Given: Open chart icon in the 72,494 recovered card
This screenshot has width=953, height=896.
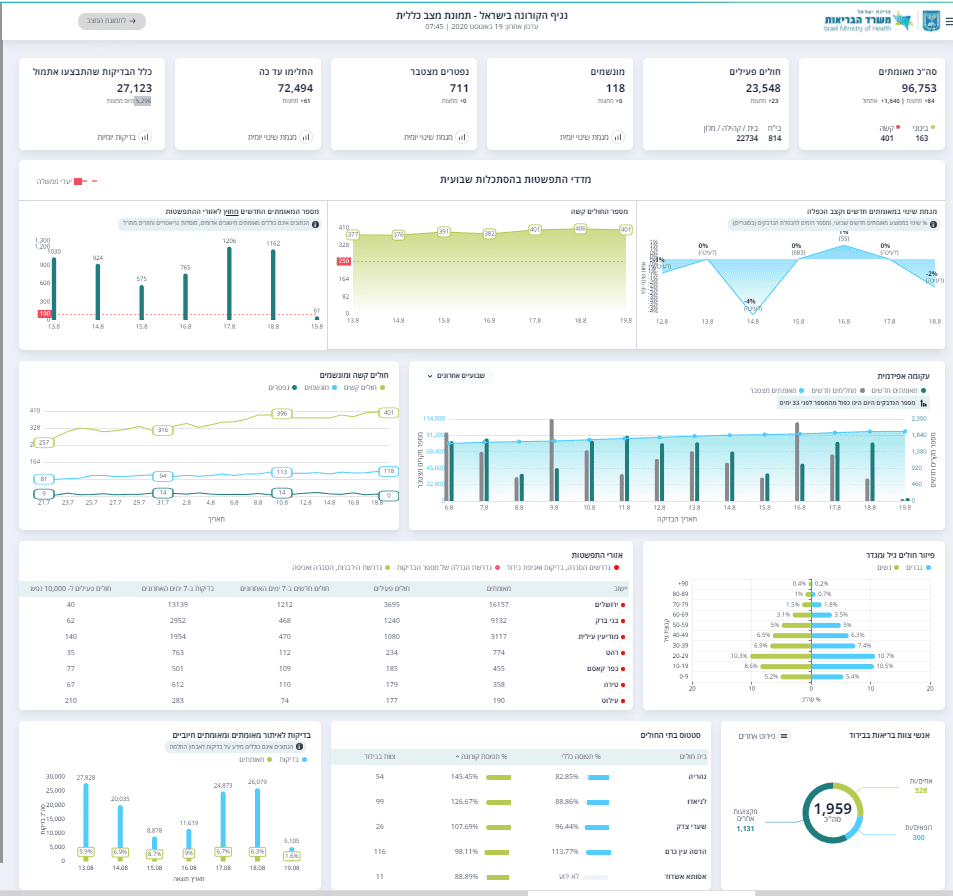Looking at the screenshot, I should coord(306,137).
